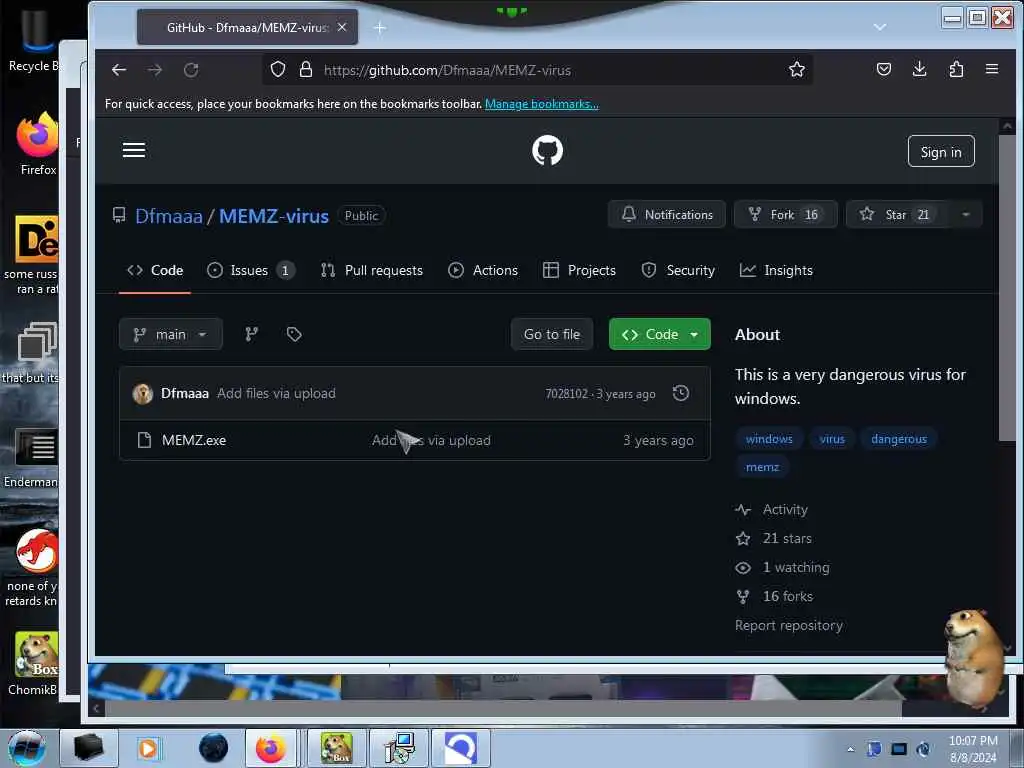
Task: Open the Firefox desktop shortcut
Action: coord(38,144)
